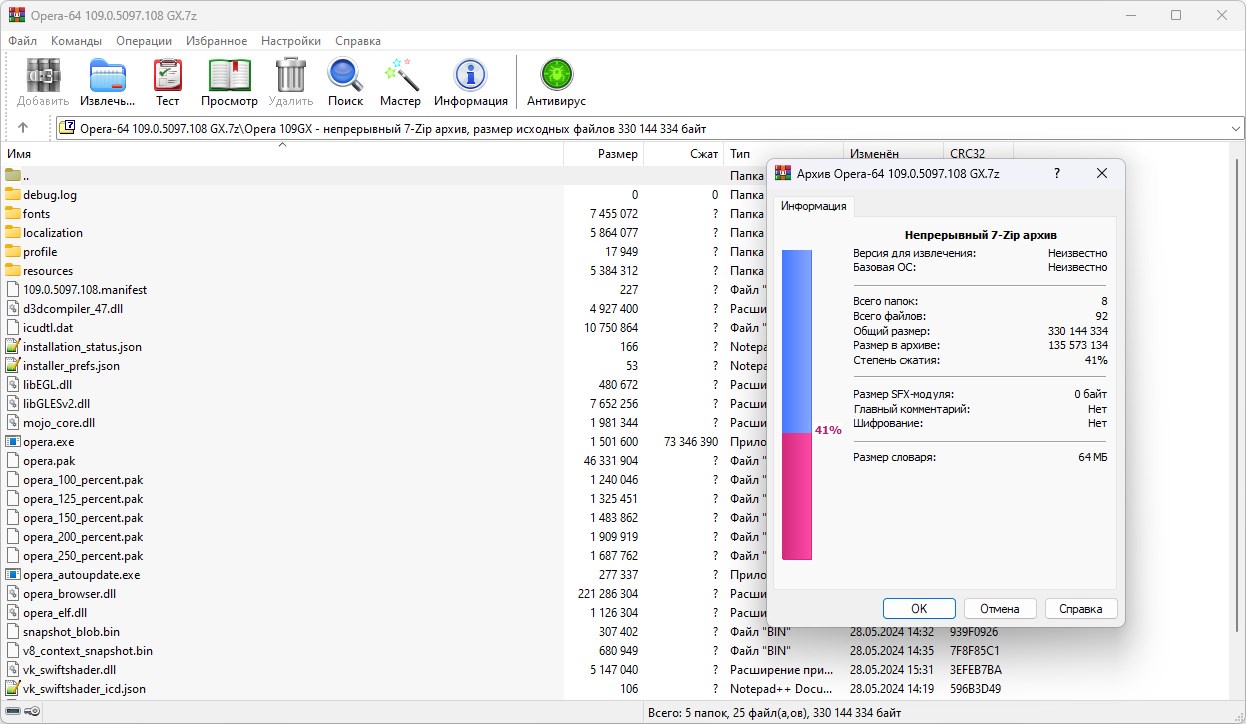The width and height of the screenshot is (1246, 724).
Task: Open the Просмотр viewer tool
Action: (x=229, y=76)
